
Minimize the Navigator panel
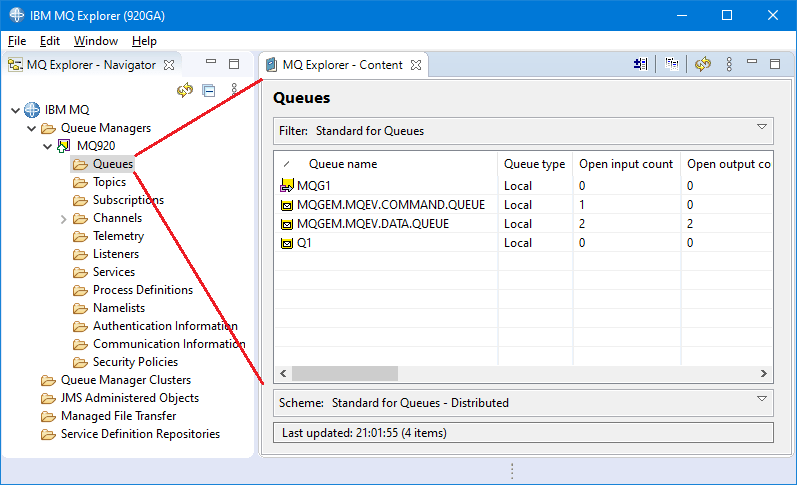pyautogui.click(x=211, y=62)
